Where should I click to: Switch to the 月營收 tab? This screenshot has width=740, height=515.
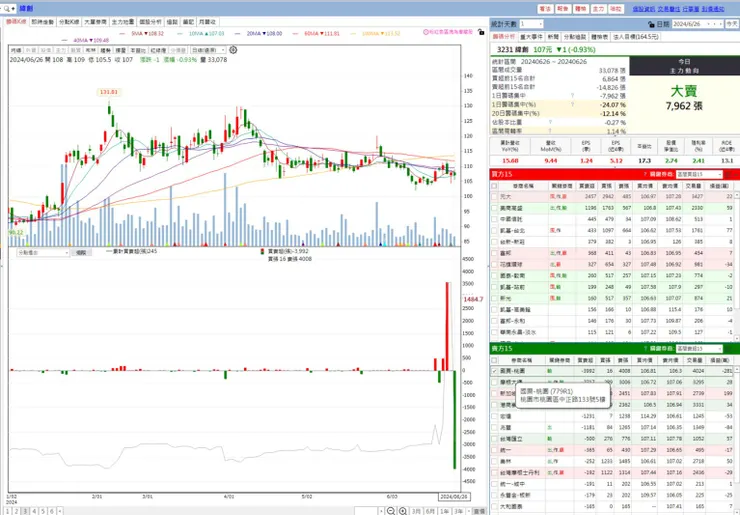click(207, 22)
